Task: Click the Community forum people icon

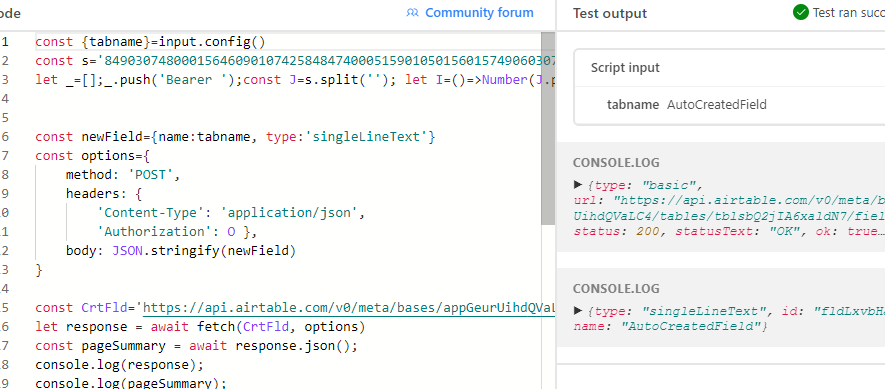Action: (x=413, y=12)
